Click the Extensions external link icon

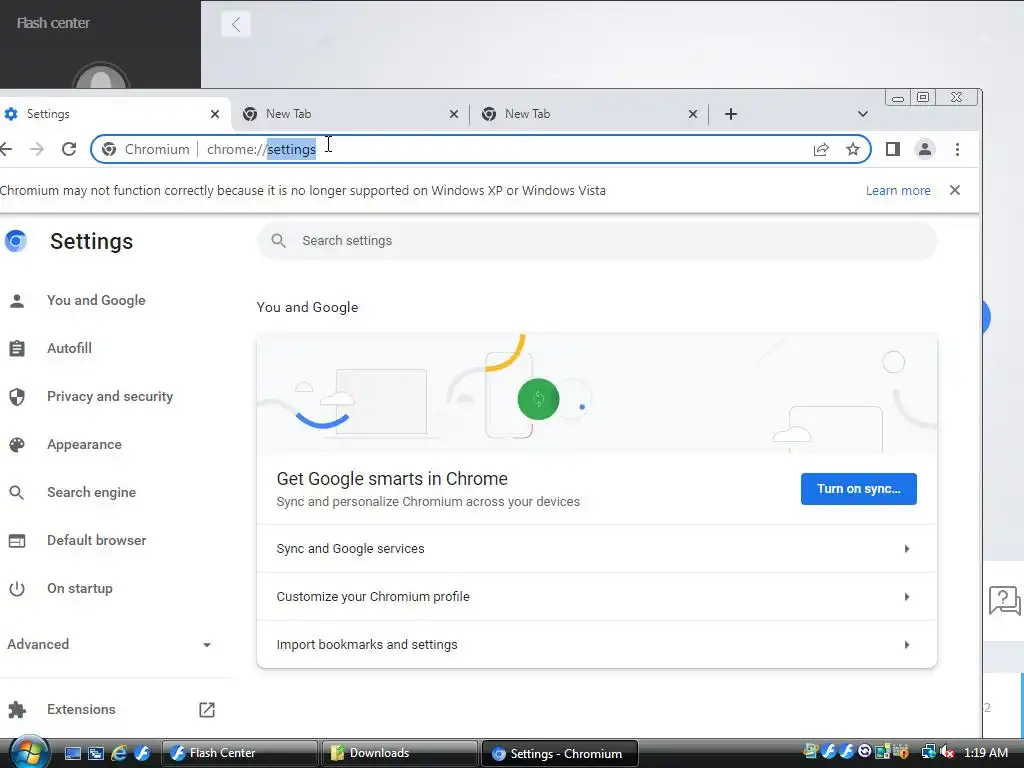click(206, 710)
